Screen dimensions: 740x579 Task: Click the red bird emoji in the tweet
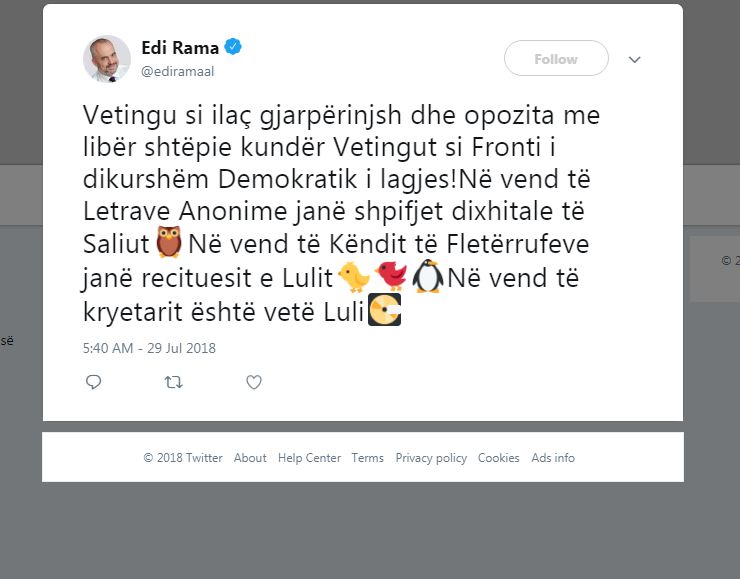click(x=391, y=276)
